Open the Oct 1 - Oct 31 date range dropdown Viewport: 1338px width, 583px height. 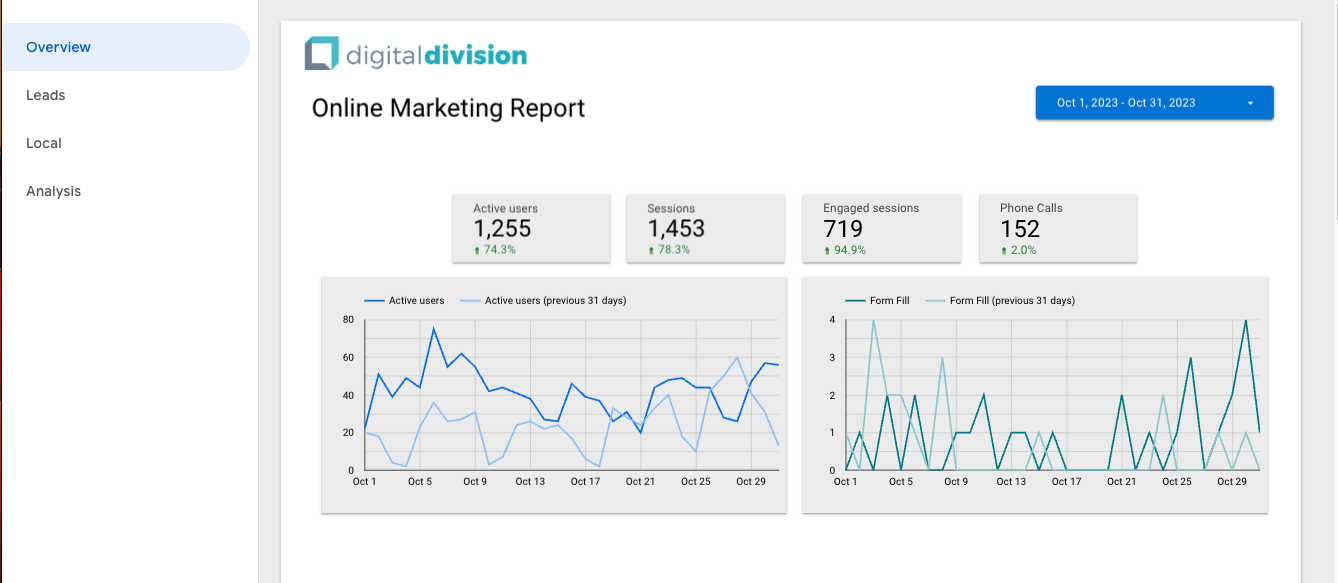[x=1153, y=103]
